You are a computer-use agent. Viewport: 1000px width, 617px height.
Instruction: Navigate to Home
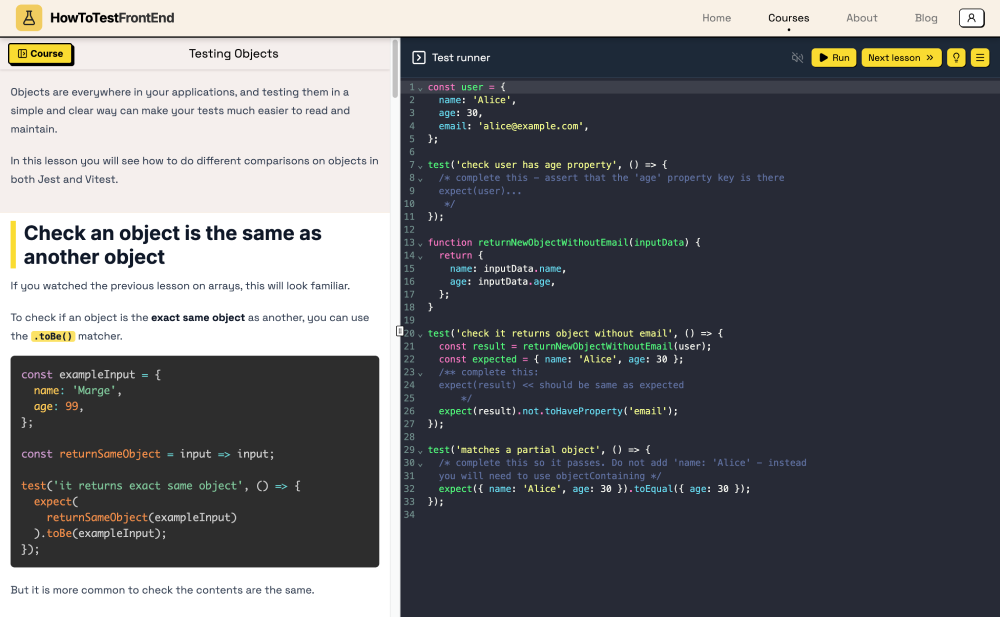(x=716, y=18)
